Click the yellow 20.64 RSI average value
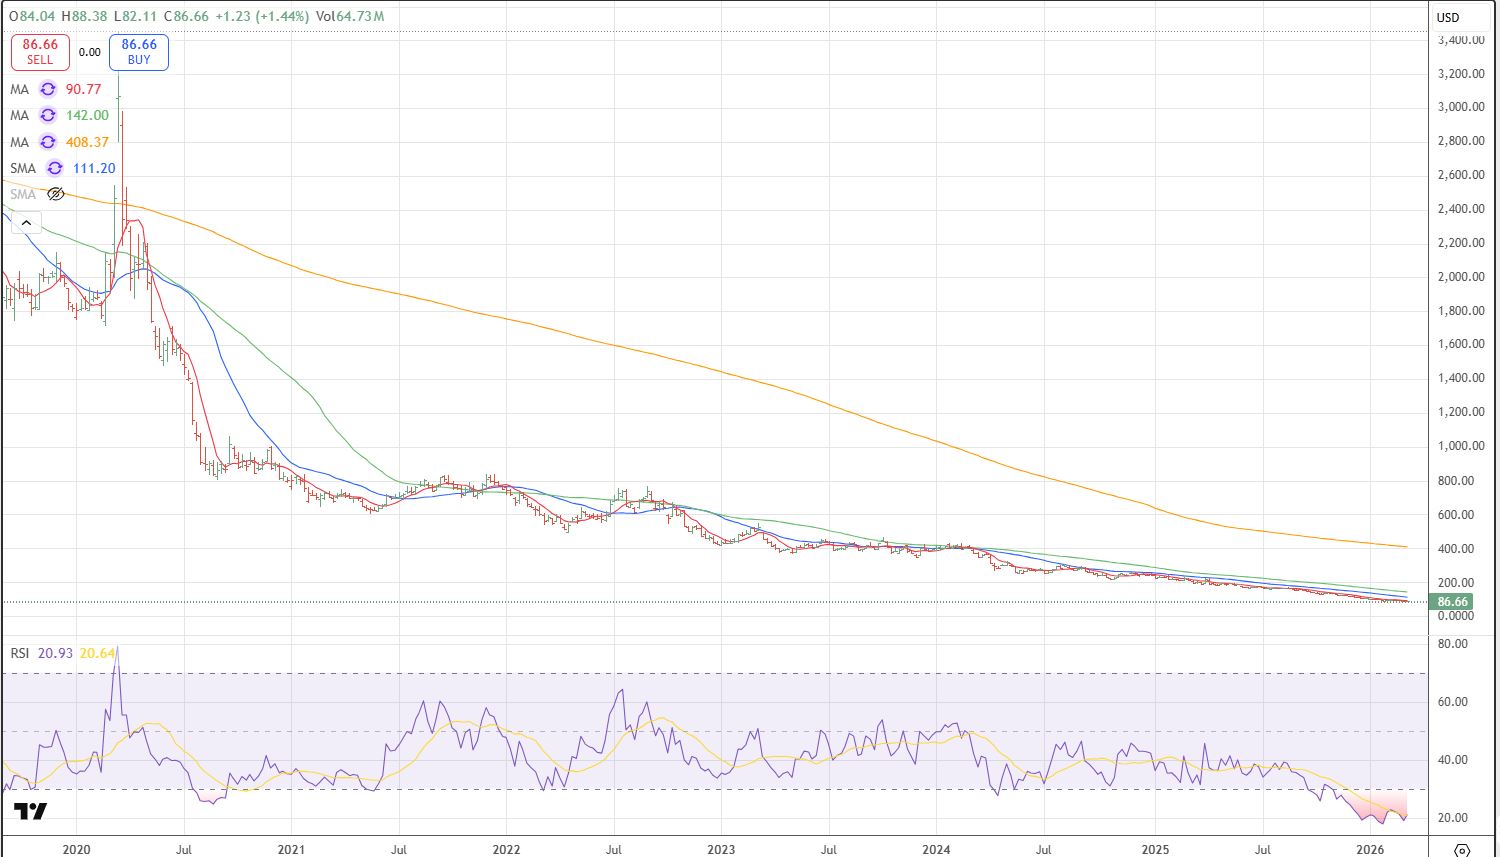 [97, 653]
